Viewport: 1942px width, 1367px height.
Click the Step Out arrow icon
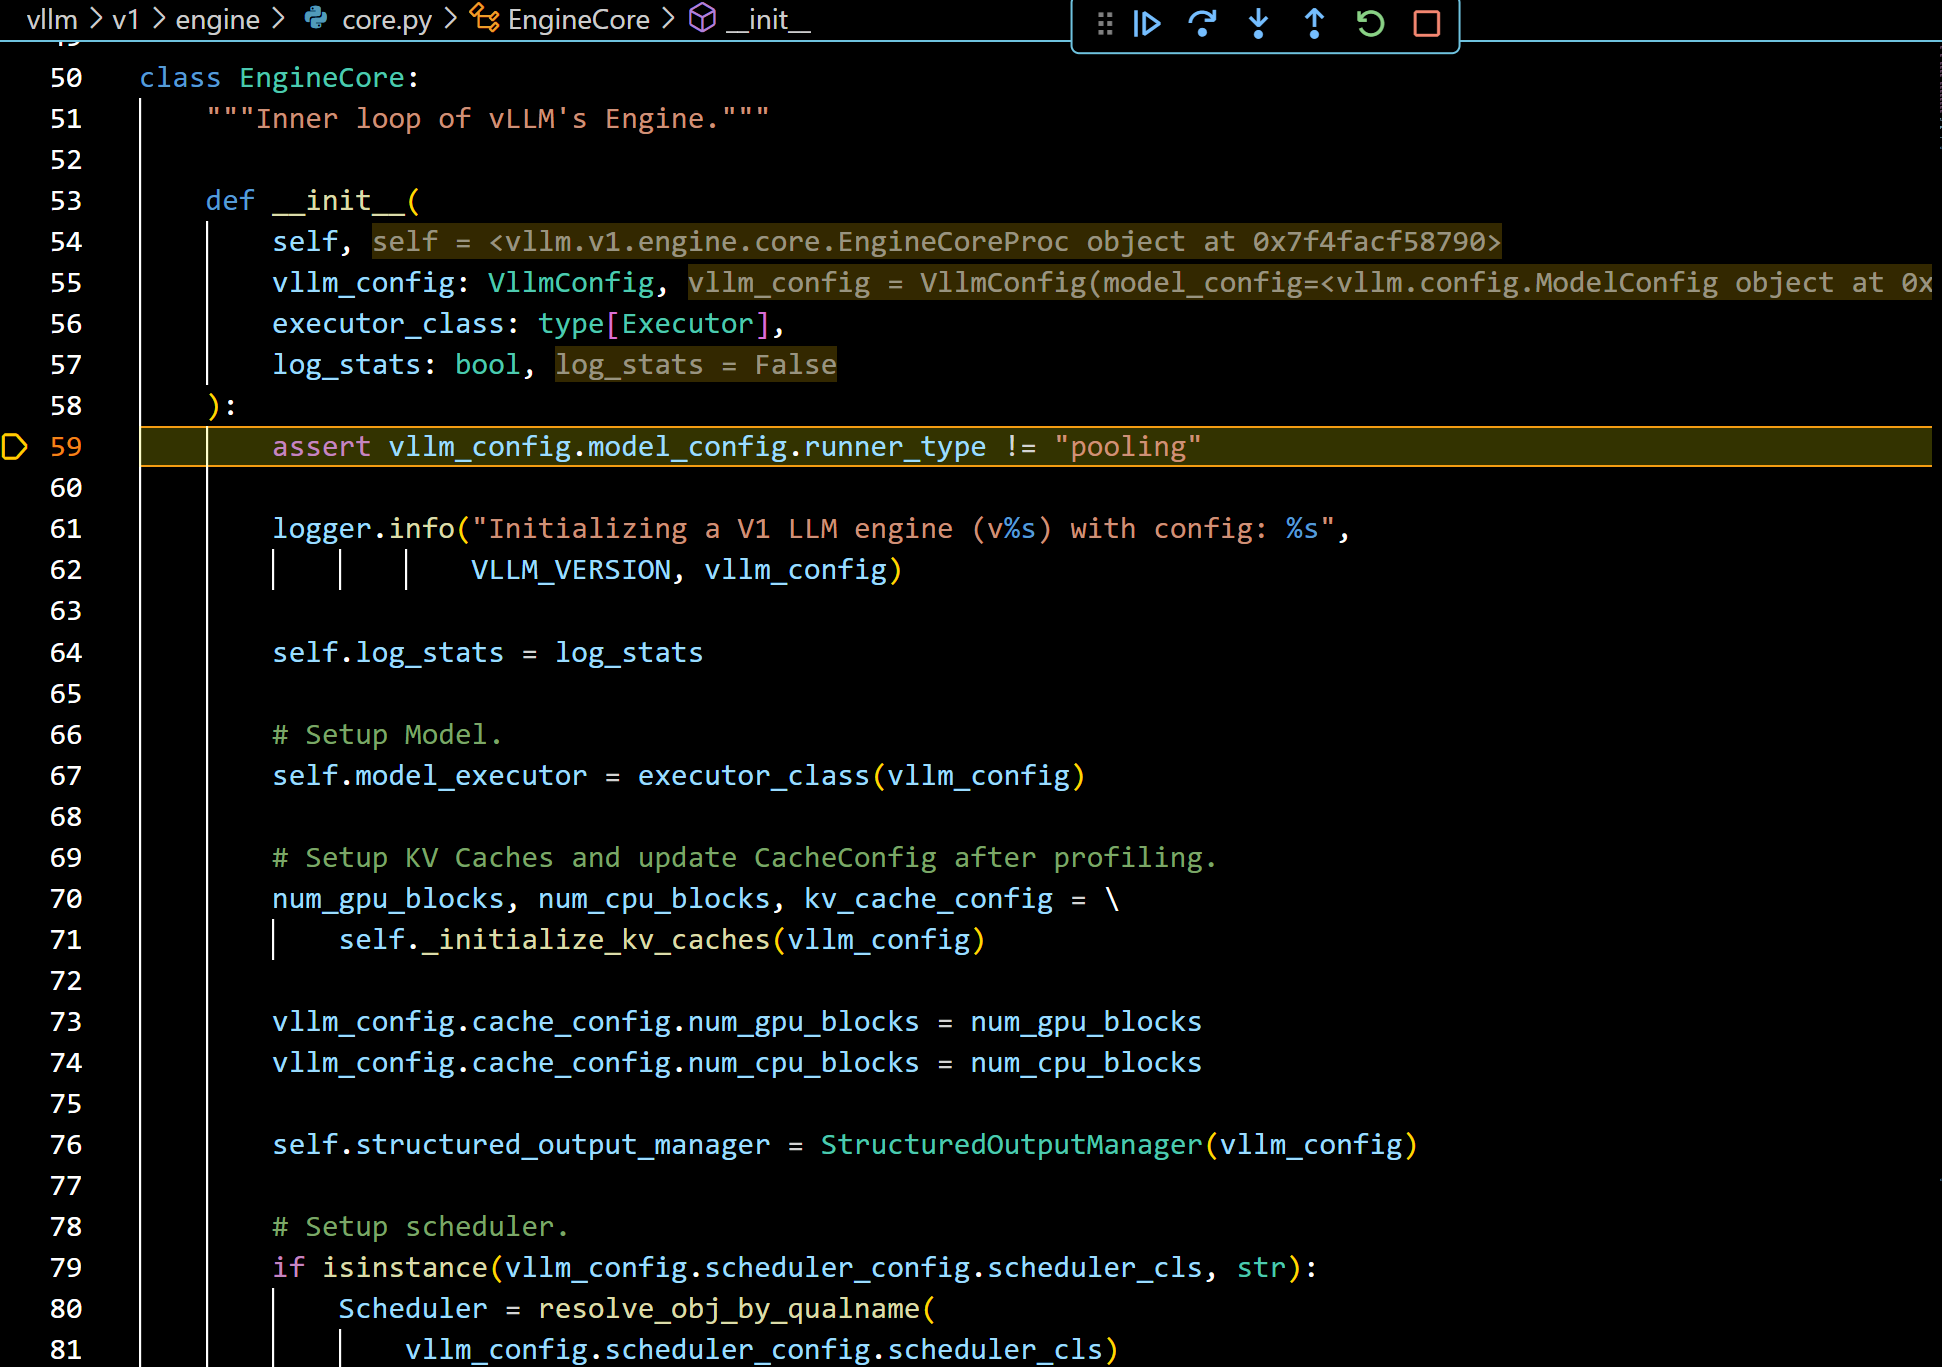[x=1314, y=23]
